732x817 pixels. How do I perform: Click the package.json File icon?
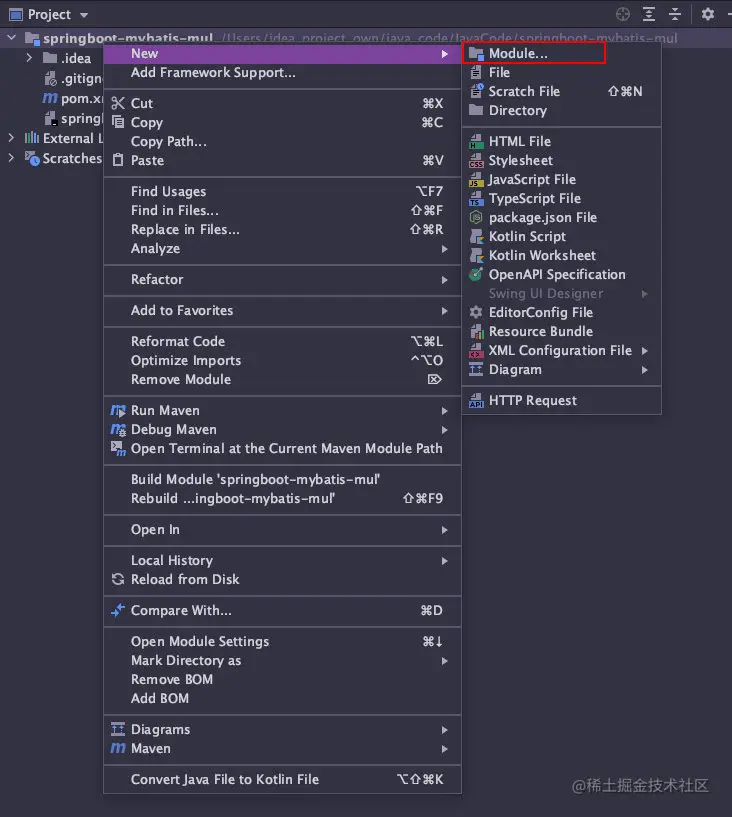pos(476,217)
